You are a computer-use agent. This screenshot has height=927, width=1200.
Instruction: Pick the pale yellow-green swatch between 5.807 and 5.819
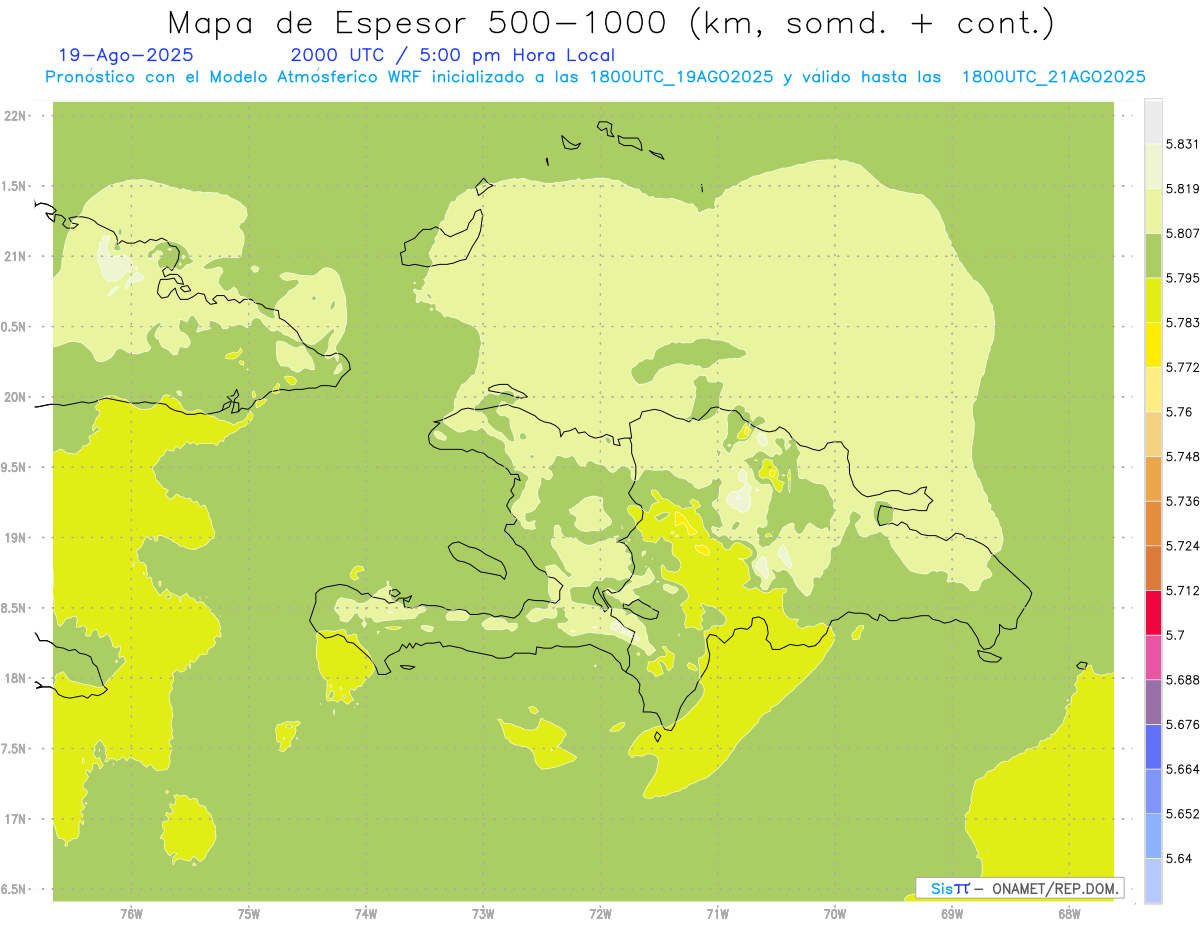pos(1153,210)
